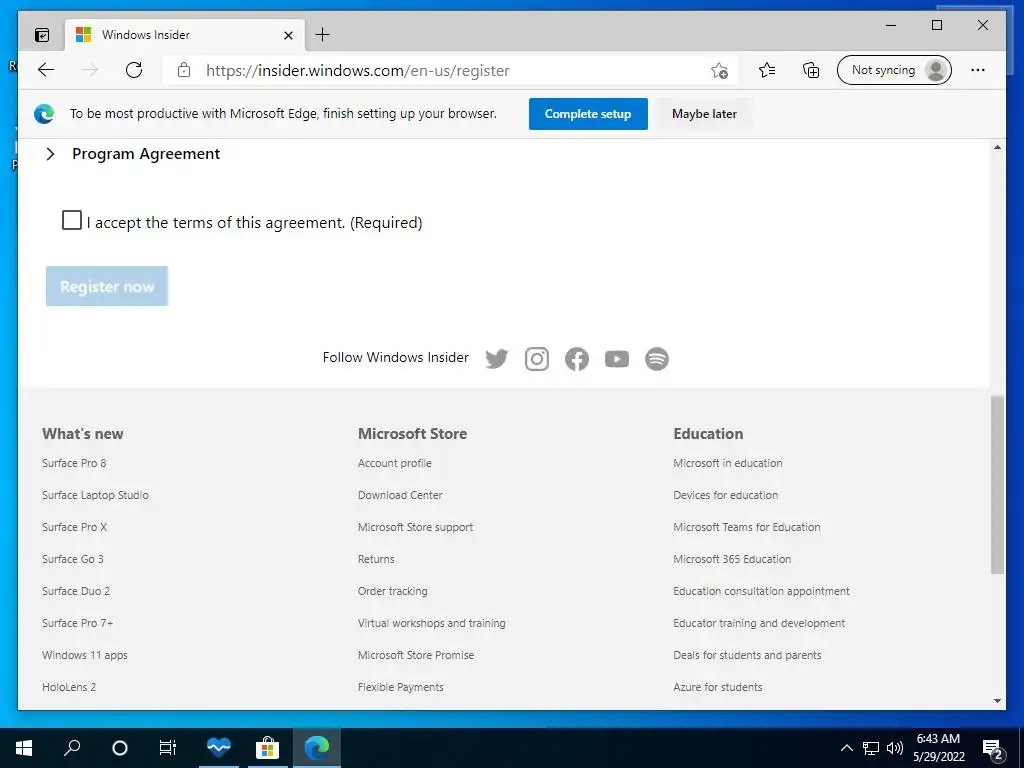Viewport: 1024px width, 768px height.
Task: Click Maybe later button
Action: [704, 114]
